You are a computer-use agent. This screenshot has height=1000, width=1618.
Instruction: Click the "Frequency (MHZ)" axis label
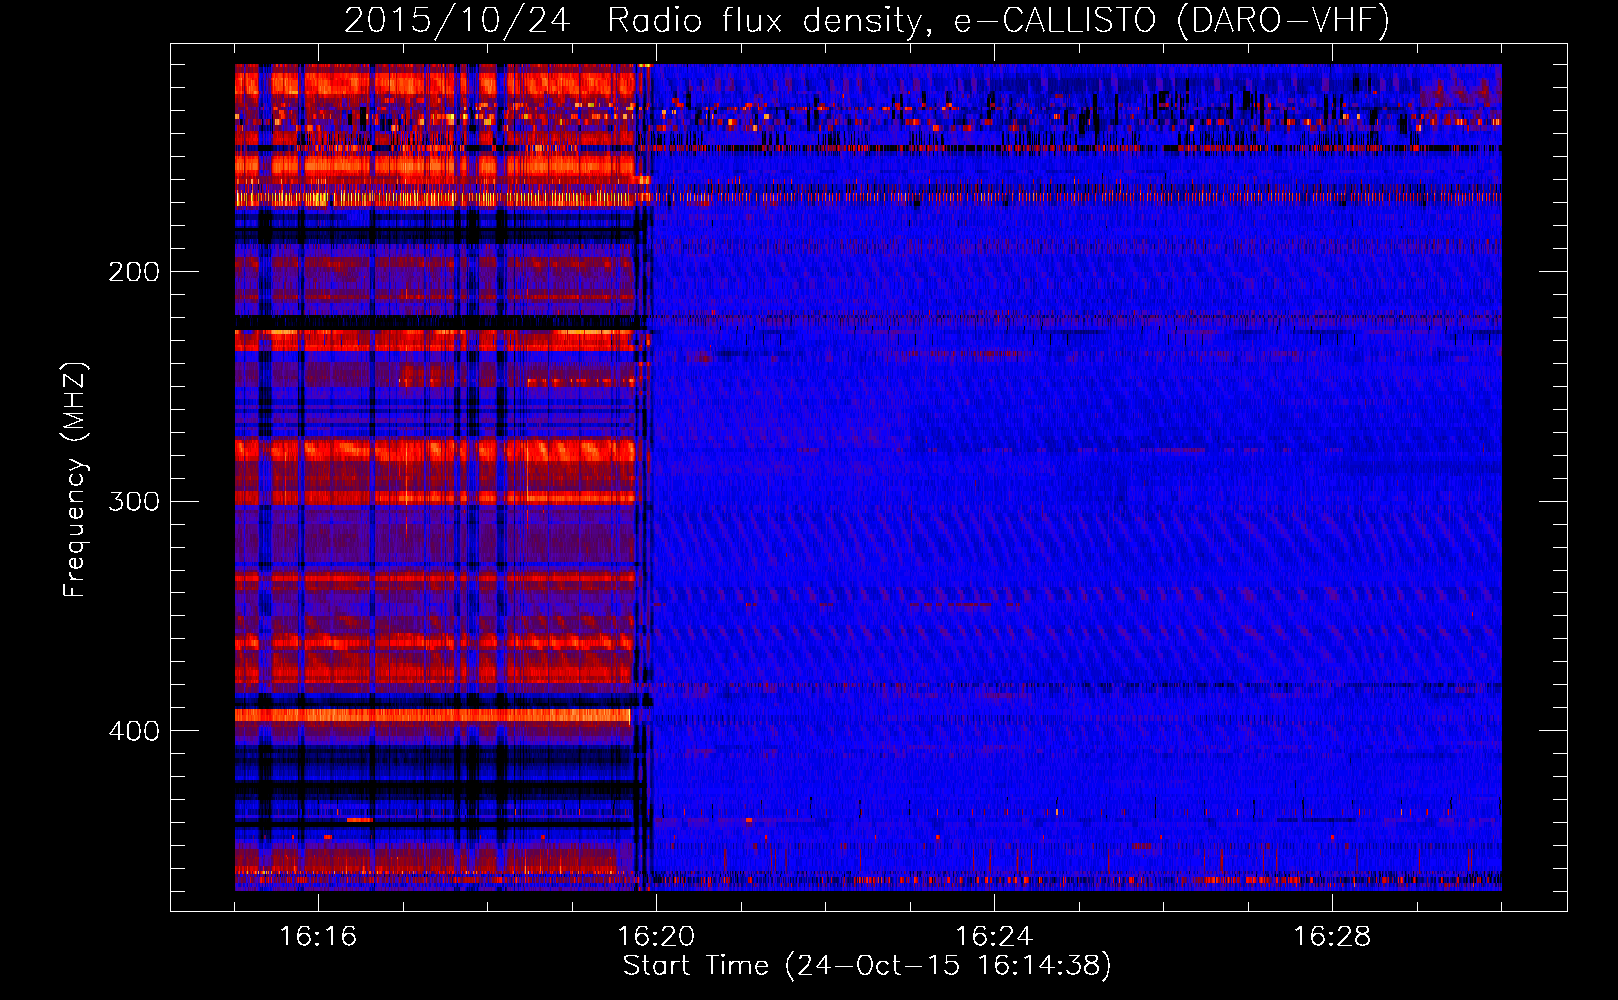[75, 479]
